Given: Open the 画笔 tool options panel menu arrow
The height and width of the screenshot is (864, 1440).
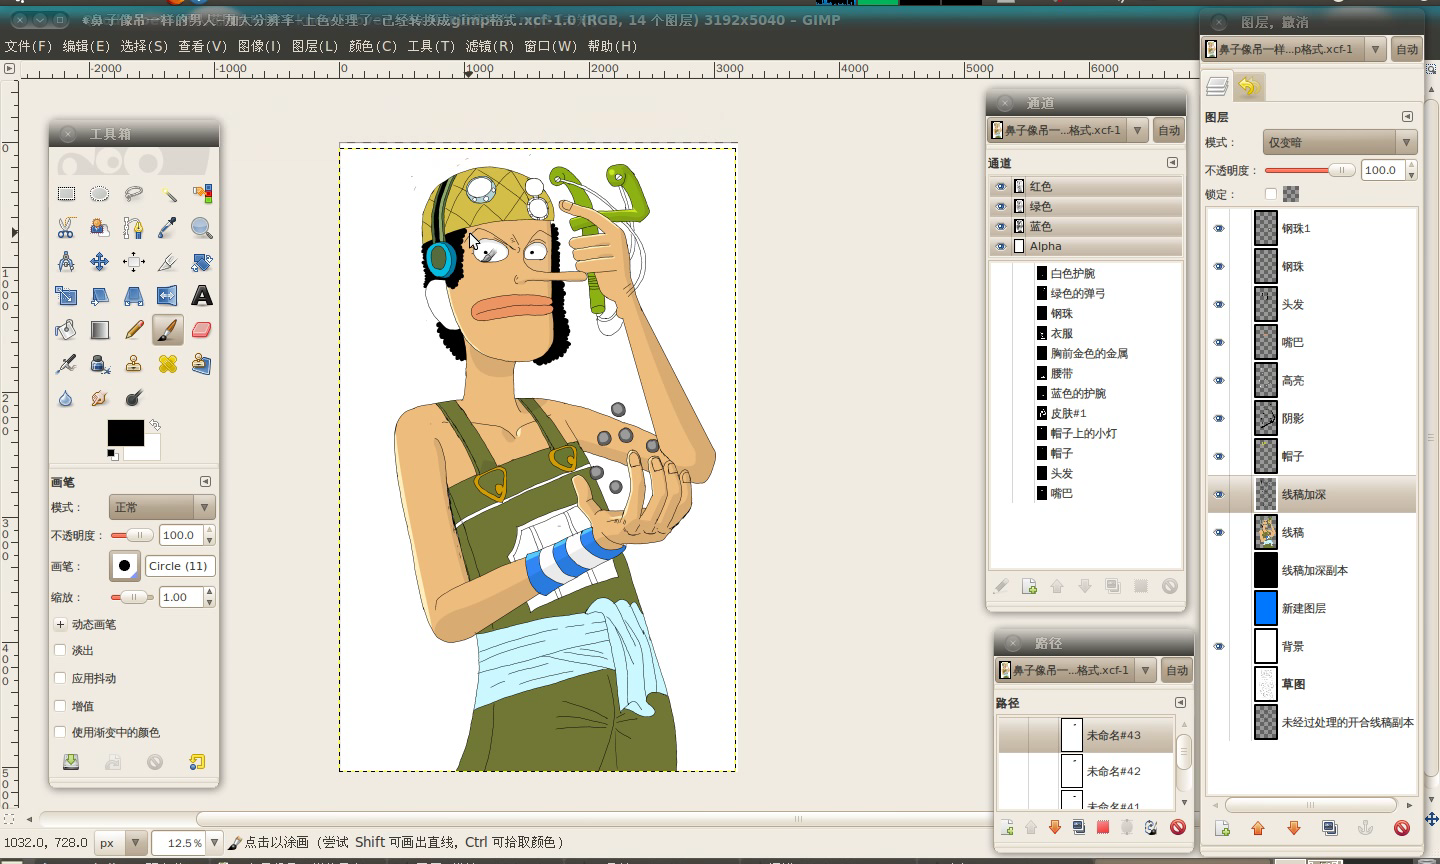Looking at the screenshot, I should [205, 481].
